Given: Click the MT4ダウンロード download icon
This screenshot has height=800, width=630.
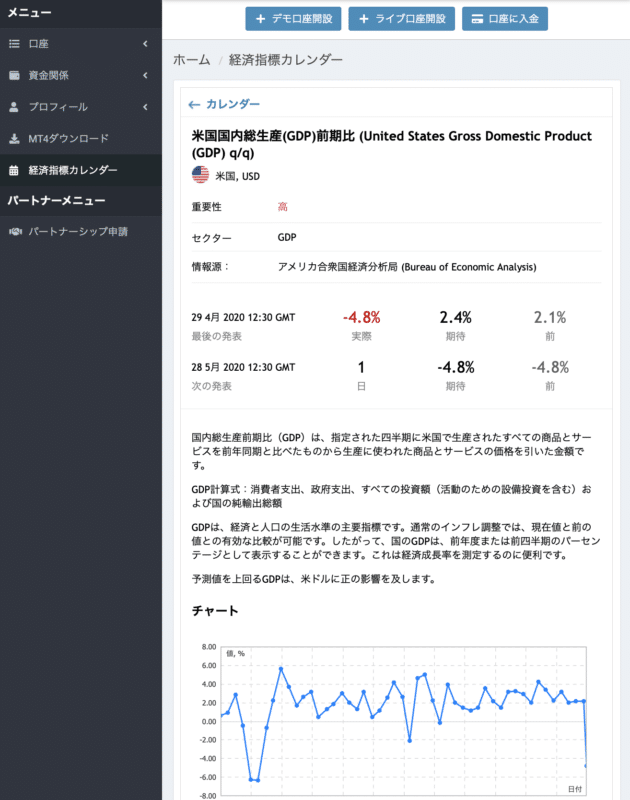Looking at the screenshot, I should [14, 139].
